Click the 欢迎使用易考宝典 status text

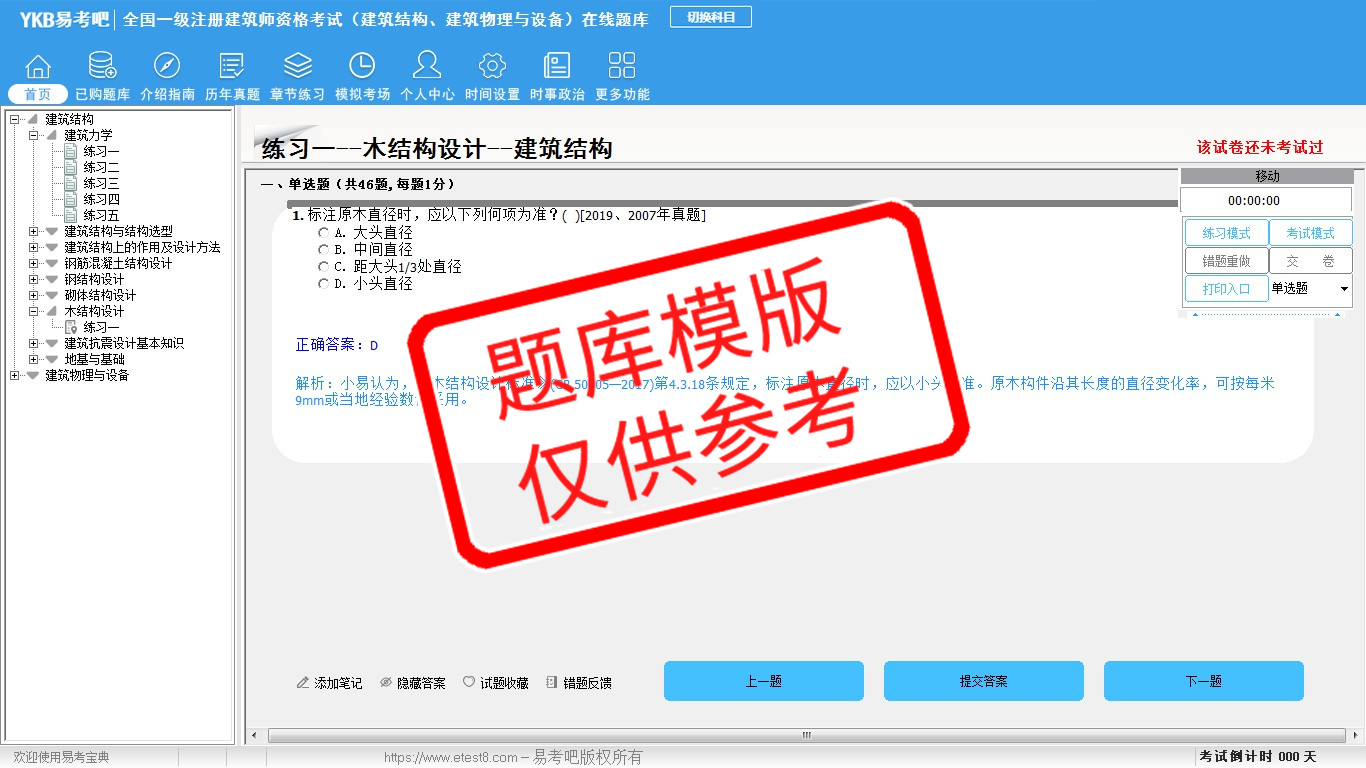click(61, 758)
